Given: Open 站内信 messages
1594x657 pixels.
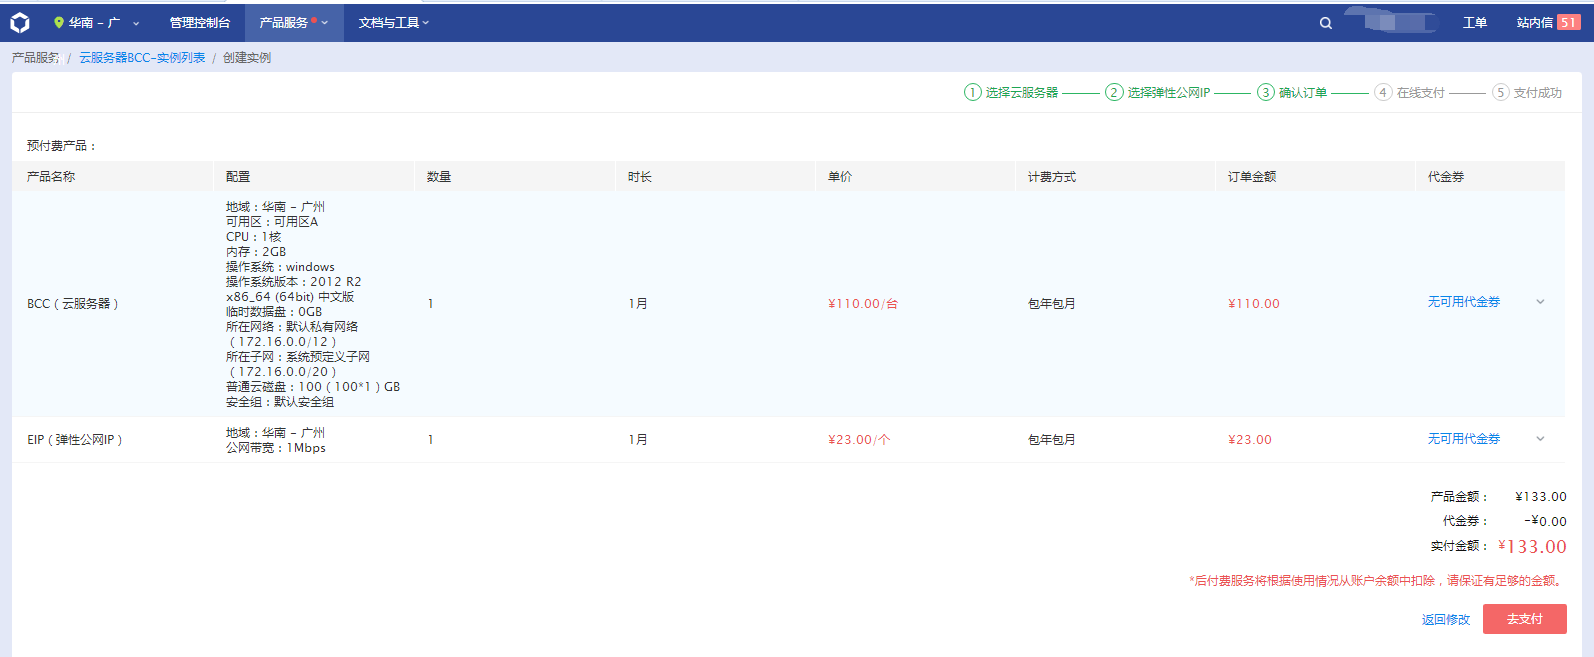Looking at the screenshot, I should coord(1534,22).
